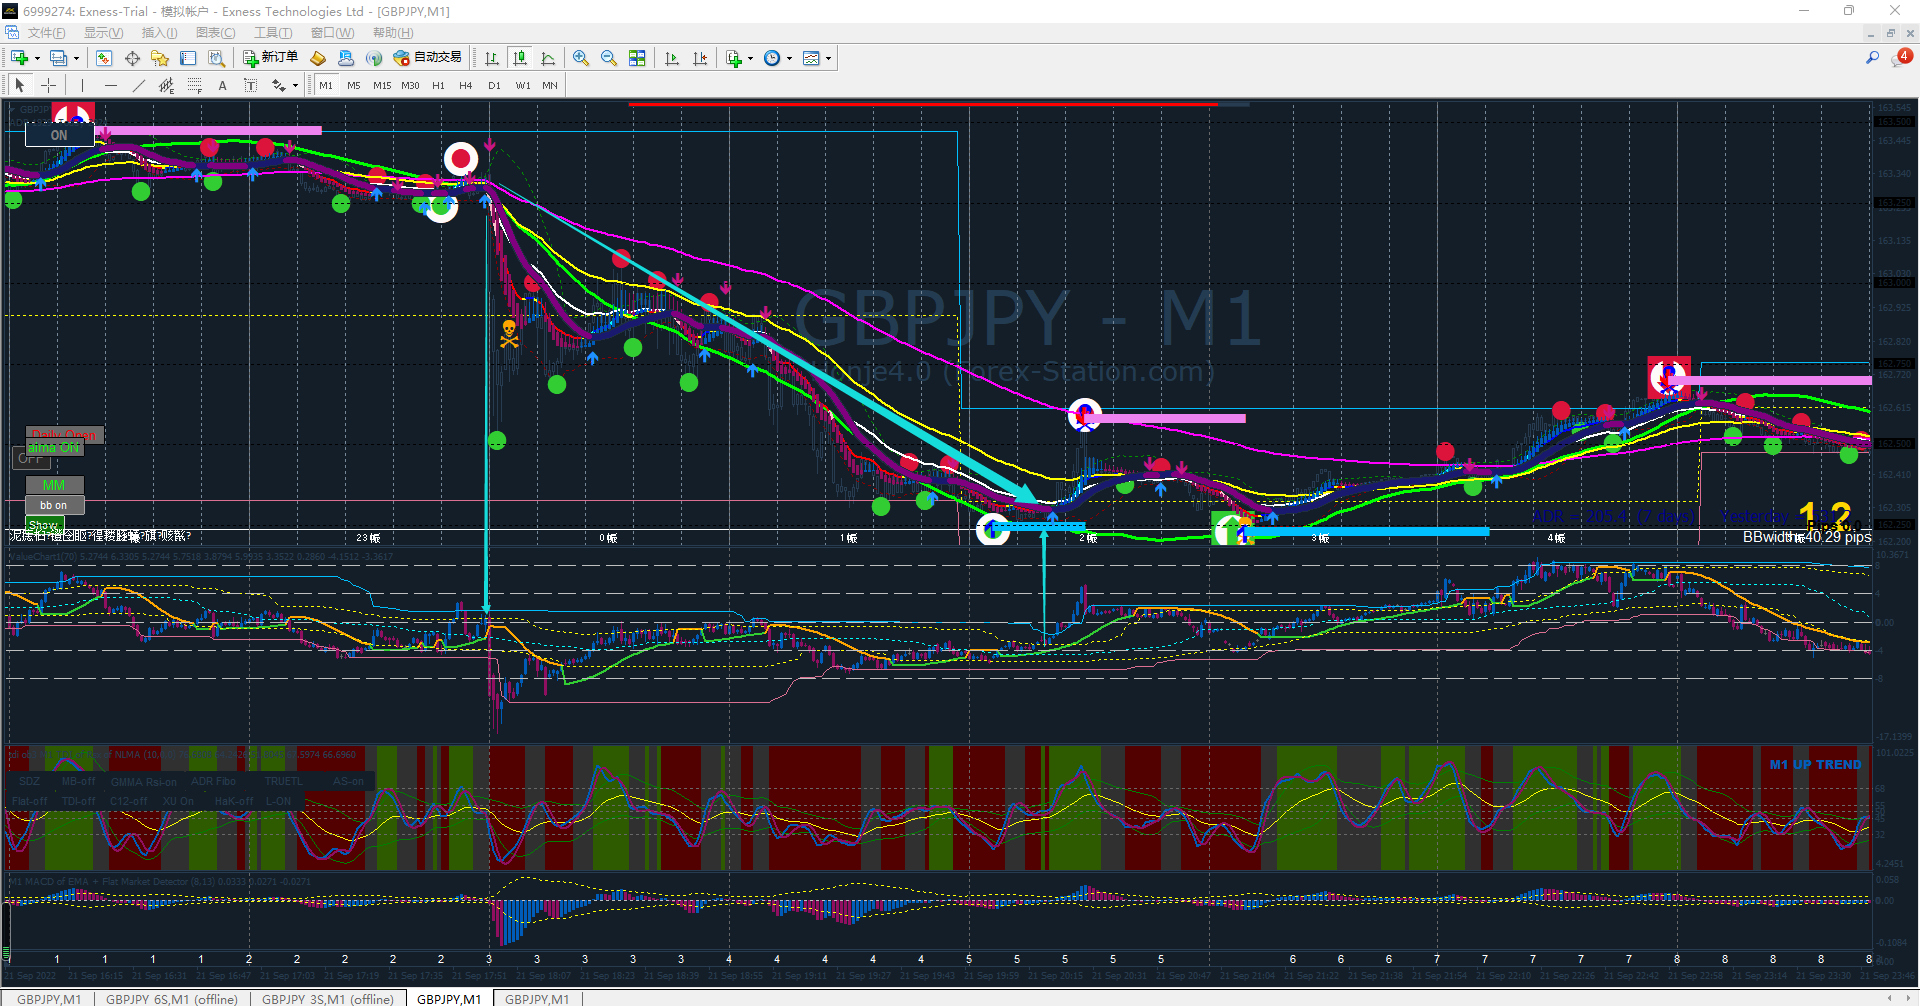The image size is (1920, 1006).
Task: Select the text label tool
Action: click(250, 85)
